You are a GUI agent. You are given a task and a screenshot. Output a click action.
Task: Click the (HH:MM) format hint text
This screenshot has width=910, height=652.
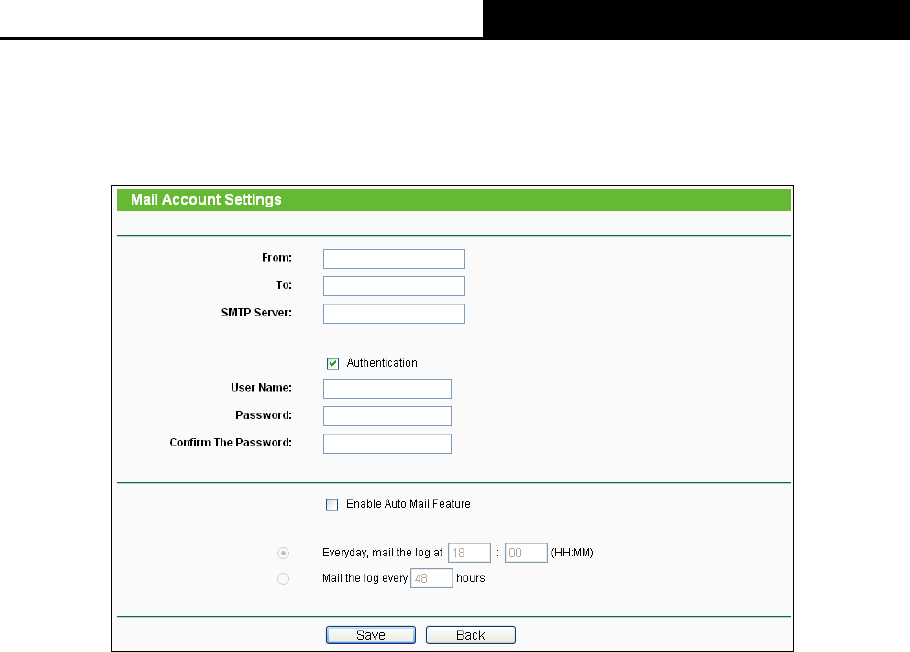572,553
